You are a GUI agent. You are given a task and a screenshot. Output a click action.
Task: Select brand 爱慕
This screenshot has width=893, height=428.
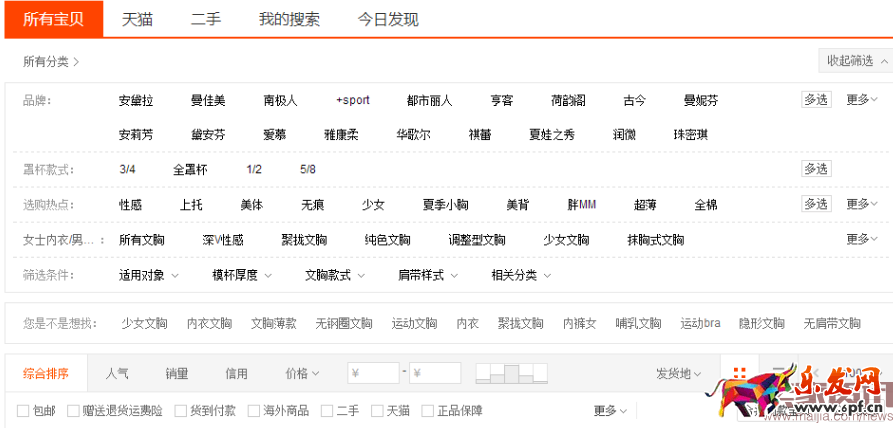[275, 135]
